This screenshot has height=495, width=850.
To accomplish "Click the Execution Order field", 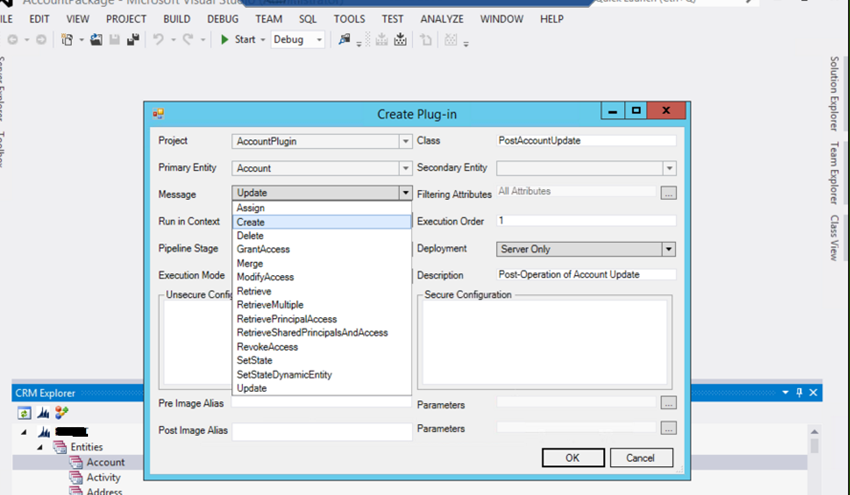I will point(586,221).
